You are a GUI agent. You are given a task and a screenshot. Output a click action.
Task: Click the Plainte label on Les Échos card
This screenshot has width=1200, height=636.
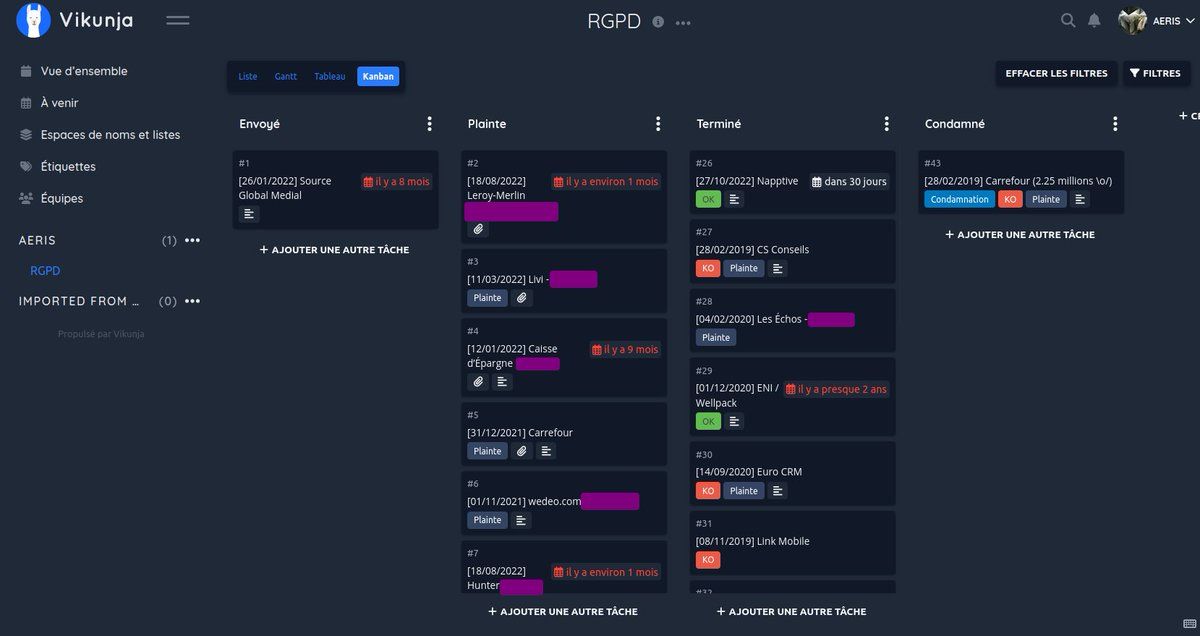click(x=716, y=337)
